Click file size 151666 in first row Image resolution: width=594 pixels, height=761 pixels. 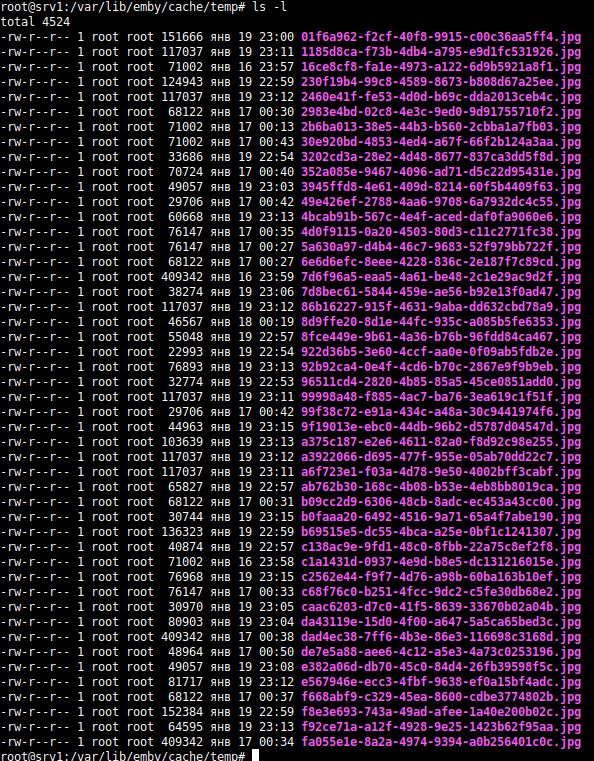[x=182, y=37]
